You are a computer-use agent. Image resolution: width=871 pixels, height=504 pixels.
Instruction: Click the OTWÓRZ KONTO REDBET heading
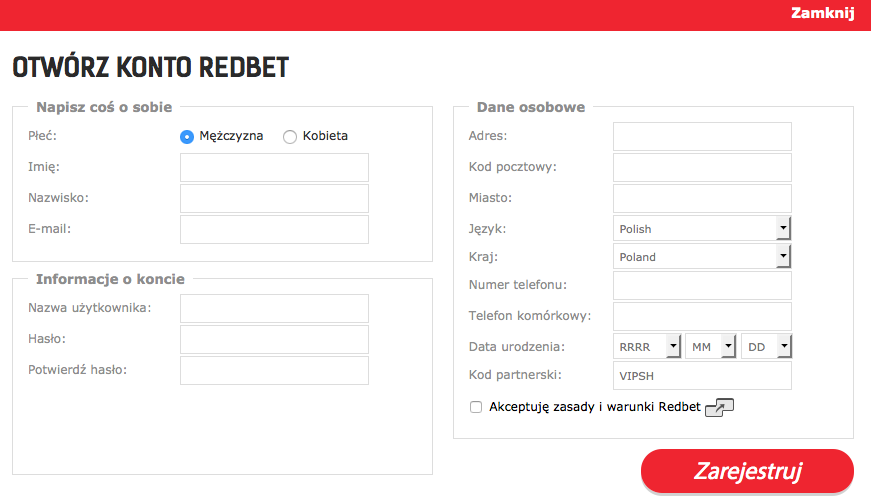point(151,67)
